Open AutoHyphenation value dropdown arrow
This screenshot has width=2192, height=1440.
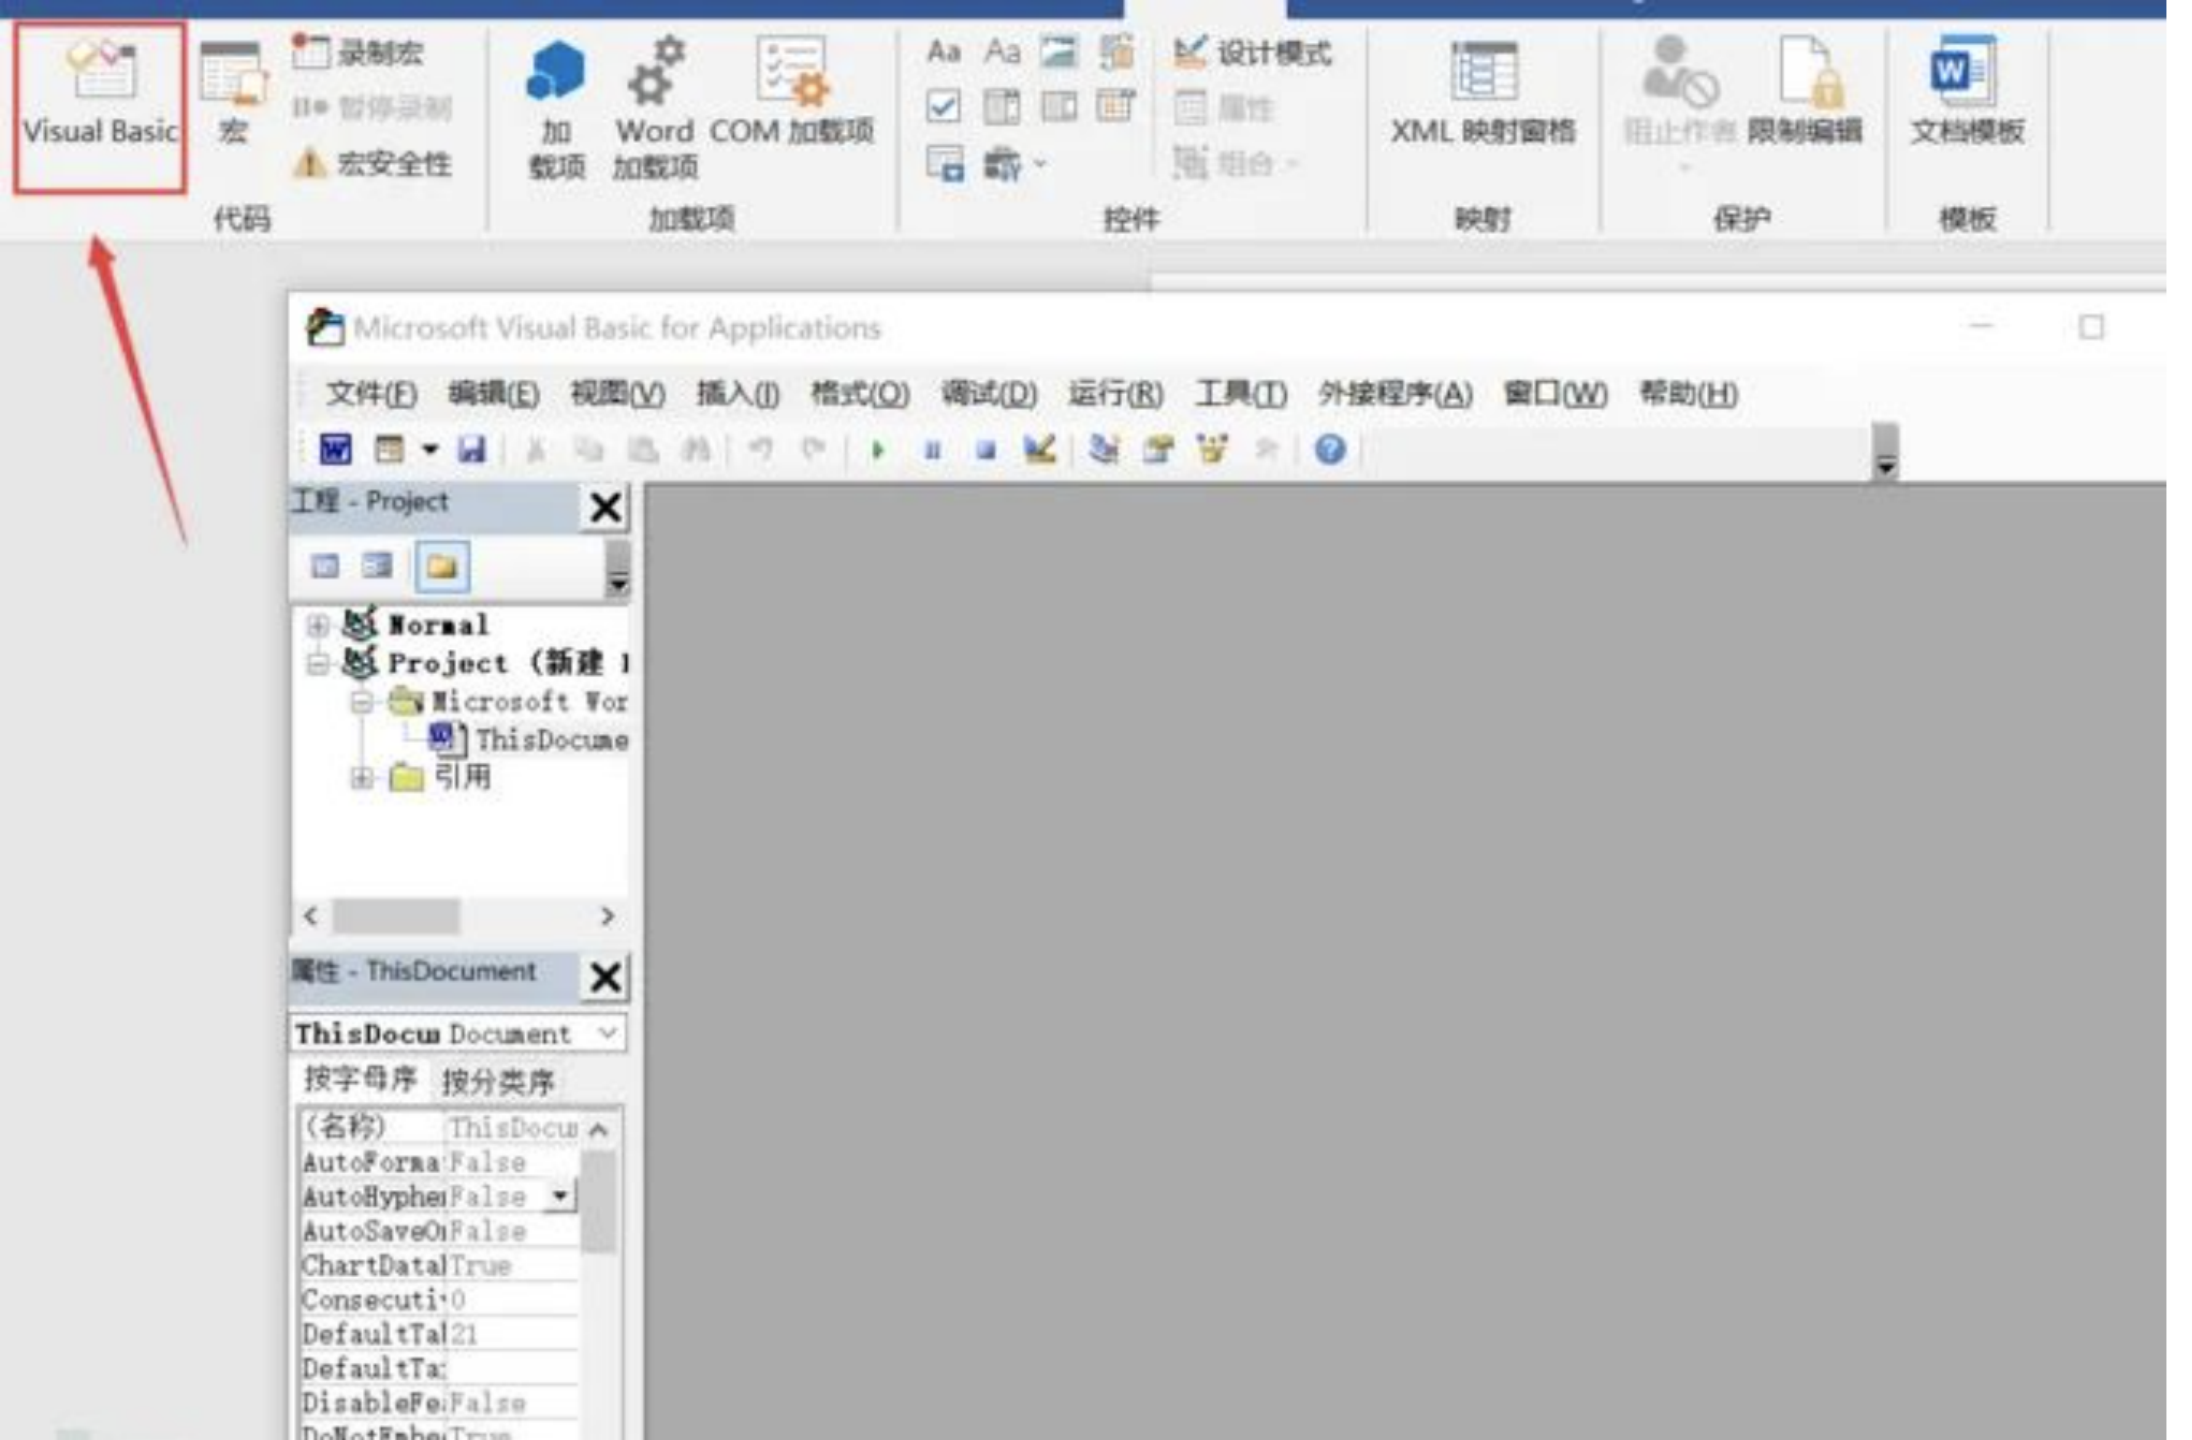coord(561,1196)
